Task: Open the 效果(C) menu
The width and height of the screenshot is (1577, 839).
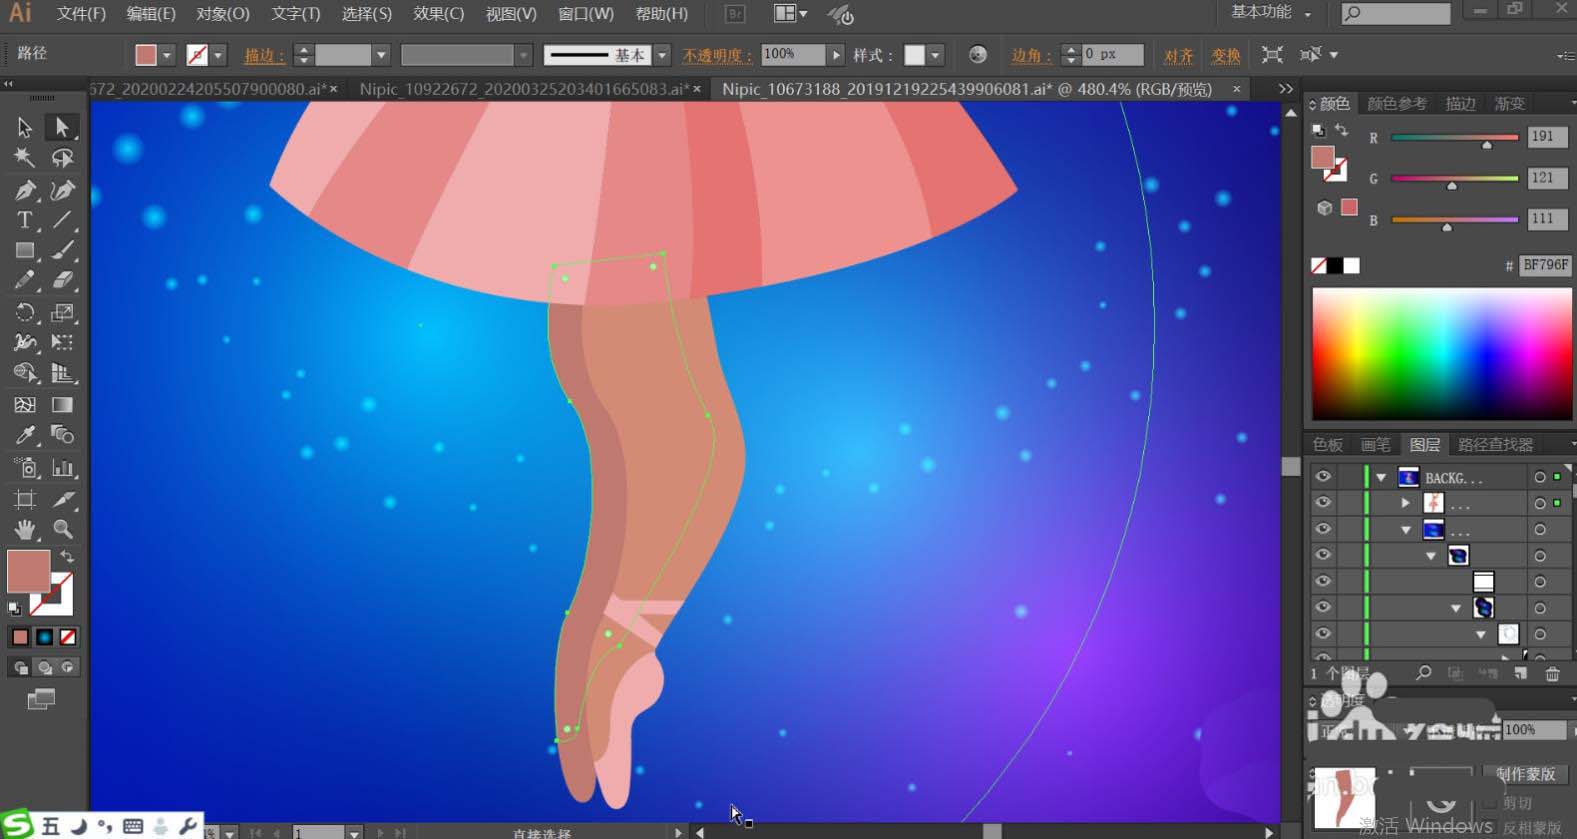Action: pos(439,14)
